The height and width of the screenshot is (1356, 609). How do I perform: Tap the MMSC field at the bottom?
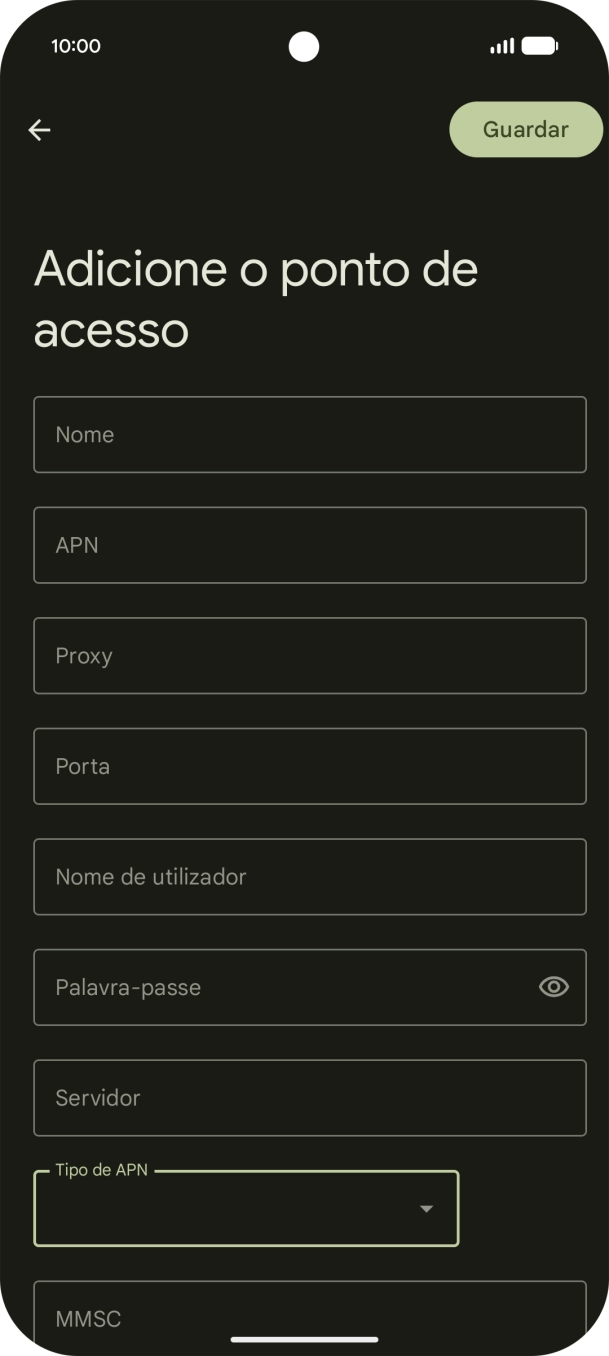tap(310, 1318)
